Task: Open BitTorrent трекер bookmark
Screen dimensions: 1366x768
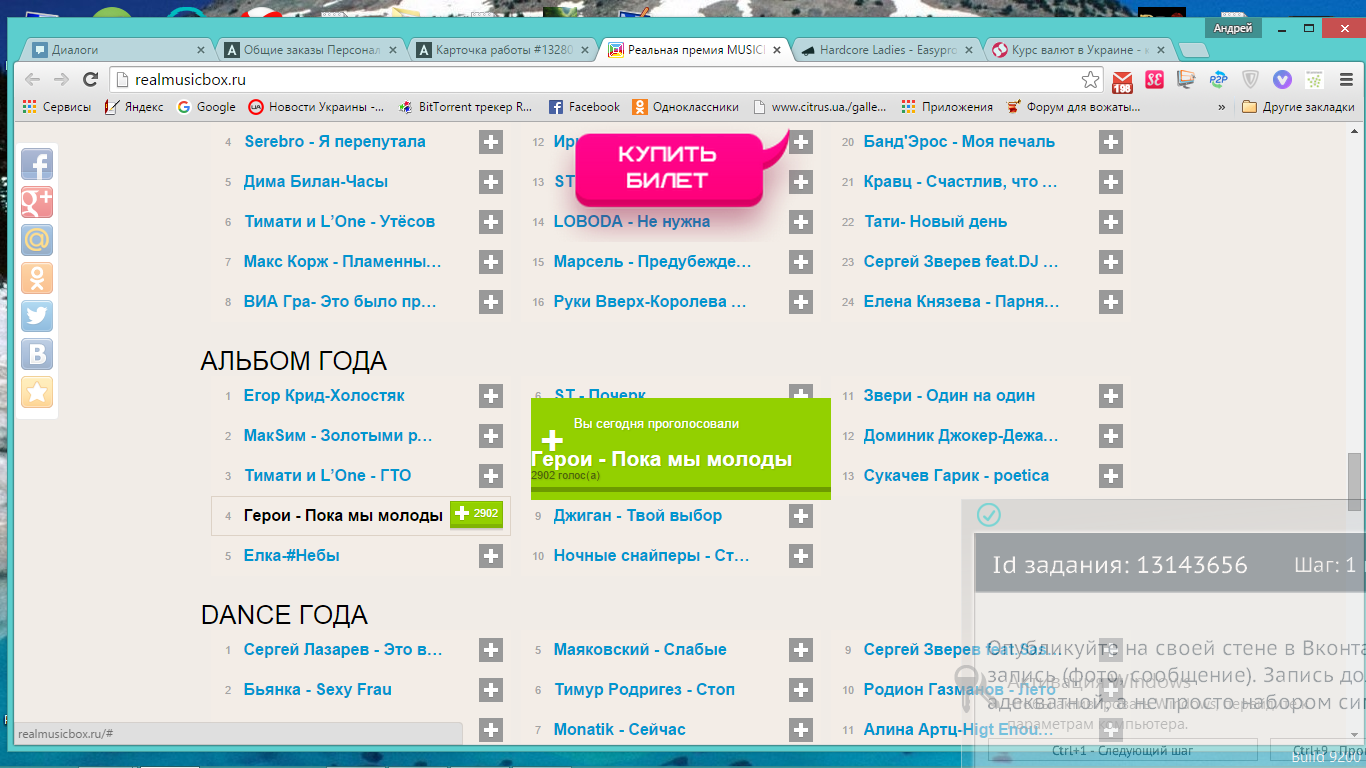Action: point(465,107)
